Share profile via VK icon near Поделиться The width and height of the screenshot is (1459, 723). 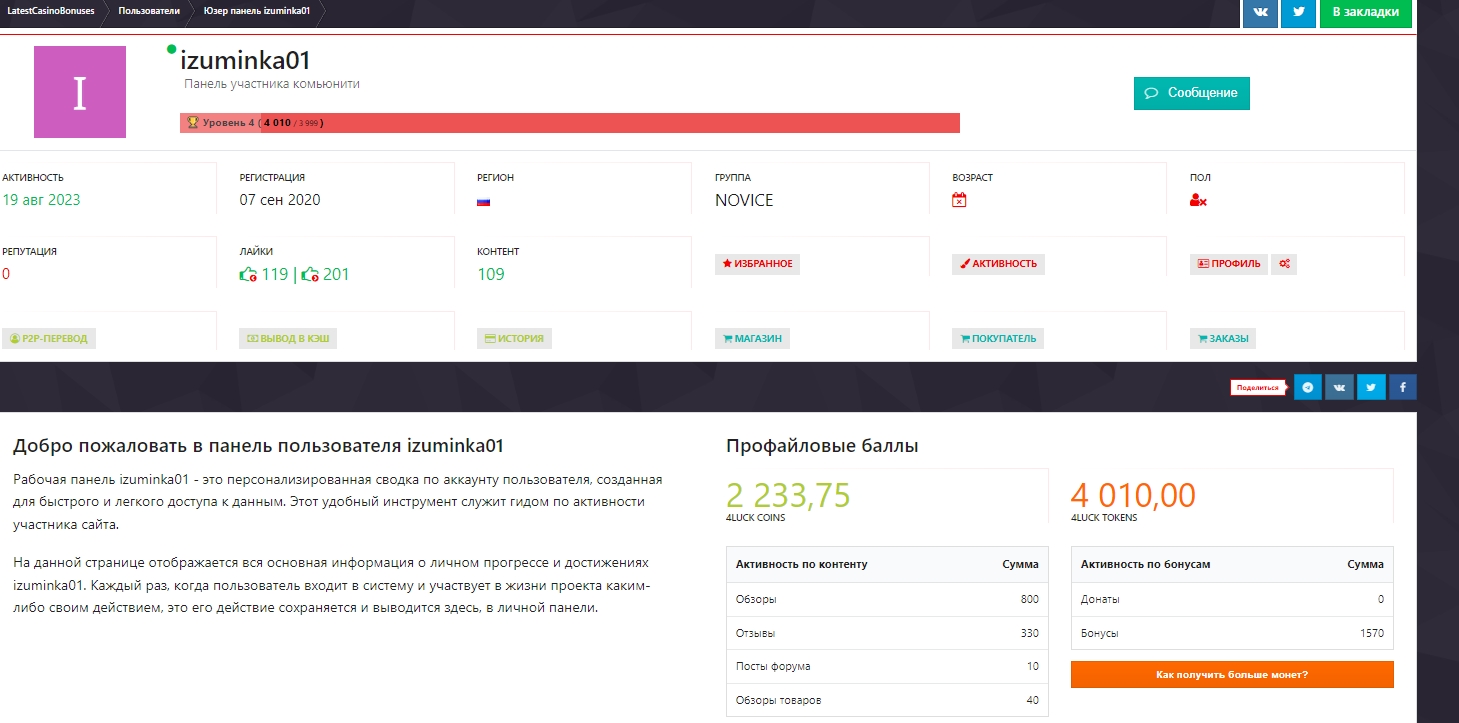coord(1339,387)
